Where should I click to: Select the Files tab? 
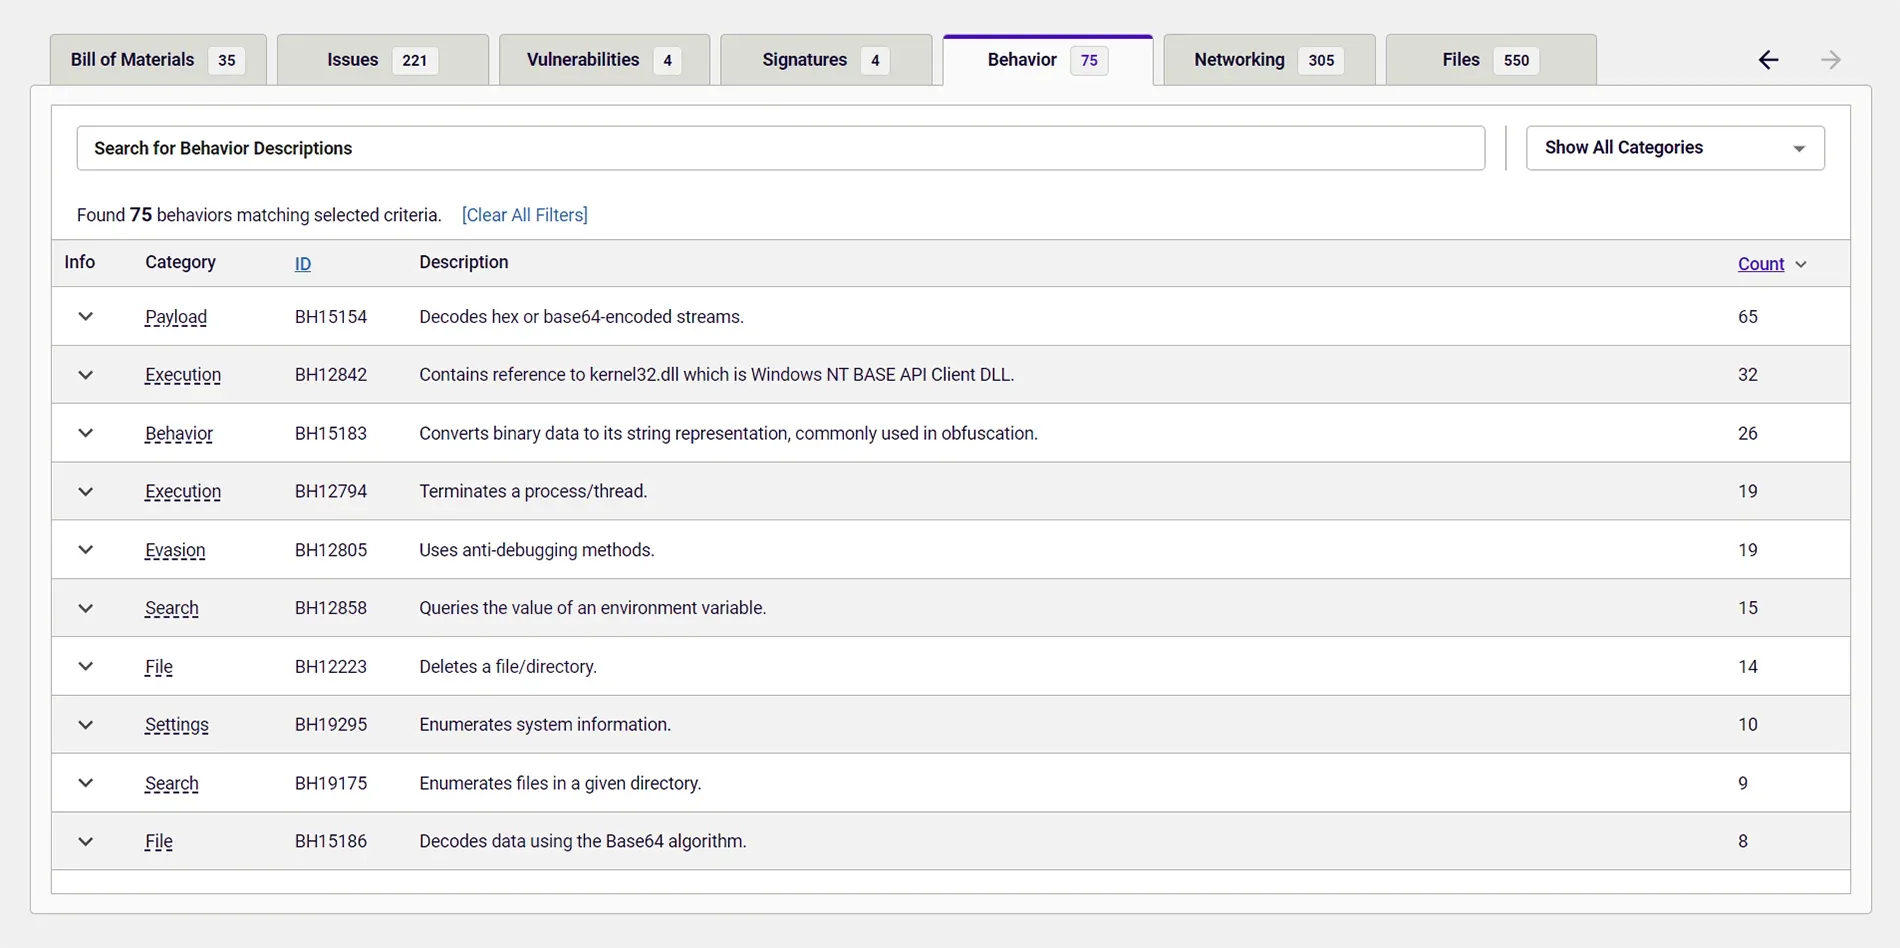(1490, 60)
